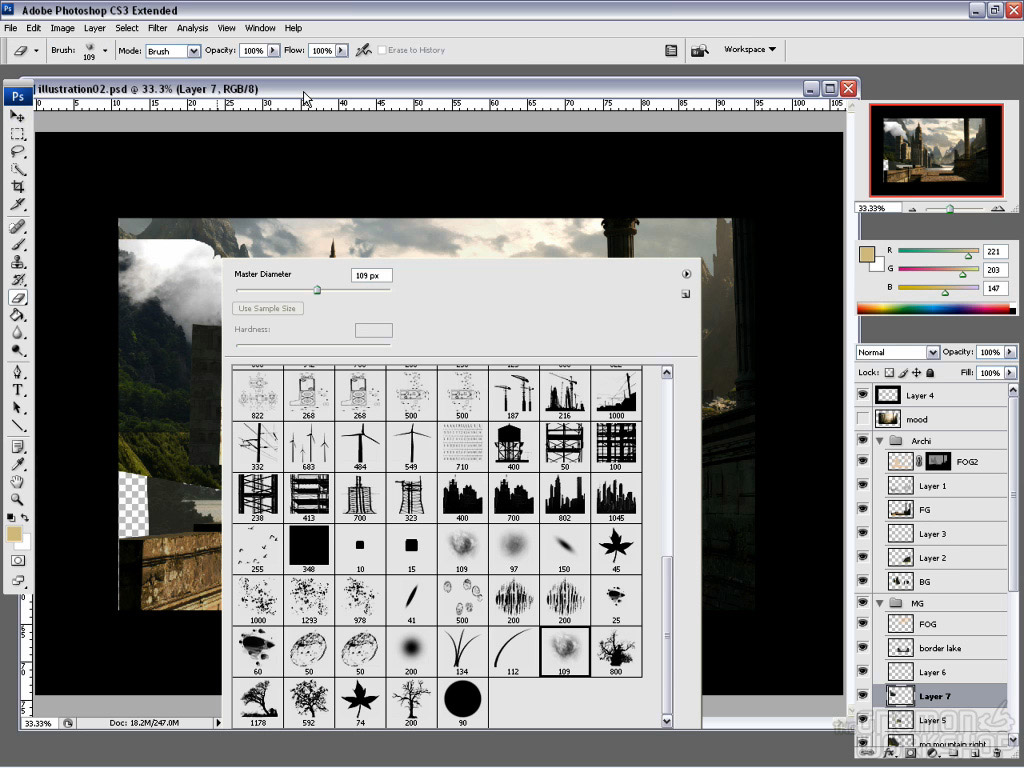Pick the Type tool
Image resolution: width=1024 pixels, height=768 pixels.
pyautogui.click(x=18, y=390)
